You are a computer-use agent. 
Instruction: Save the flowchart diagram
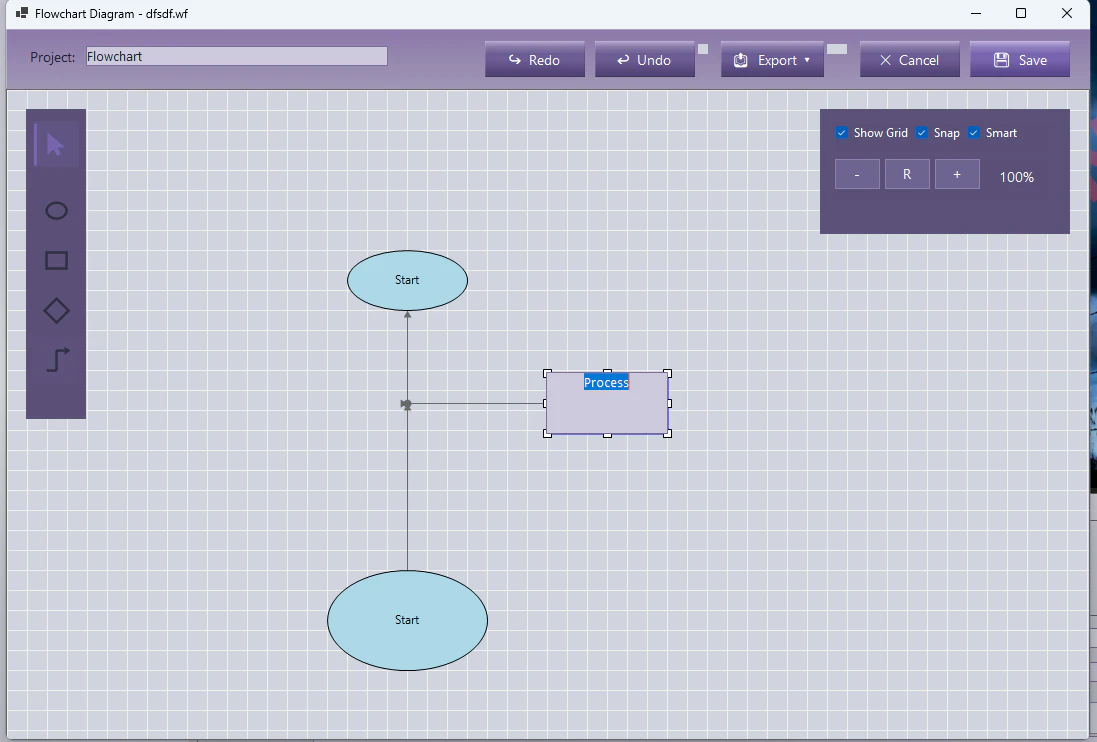pos(1019,60)
